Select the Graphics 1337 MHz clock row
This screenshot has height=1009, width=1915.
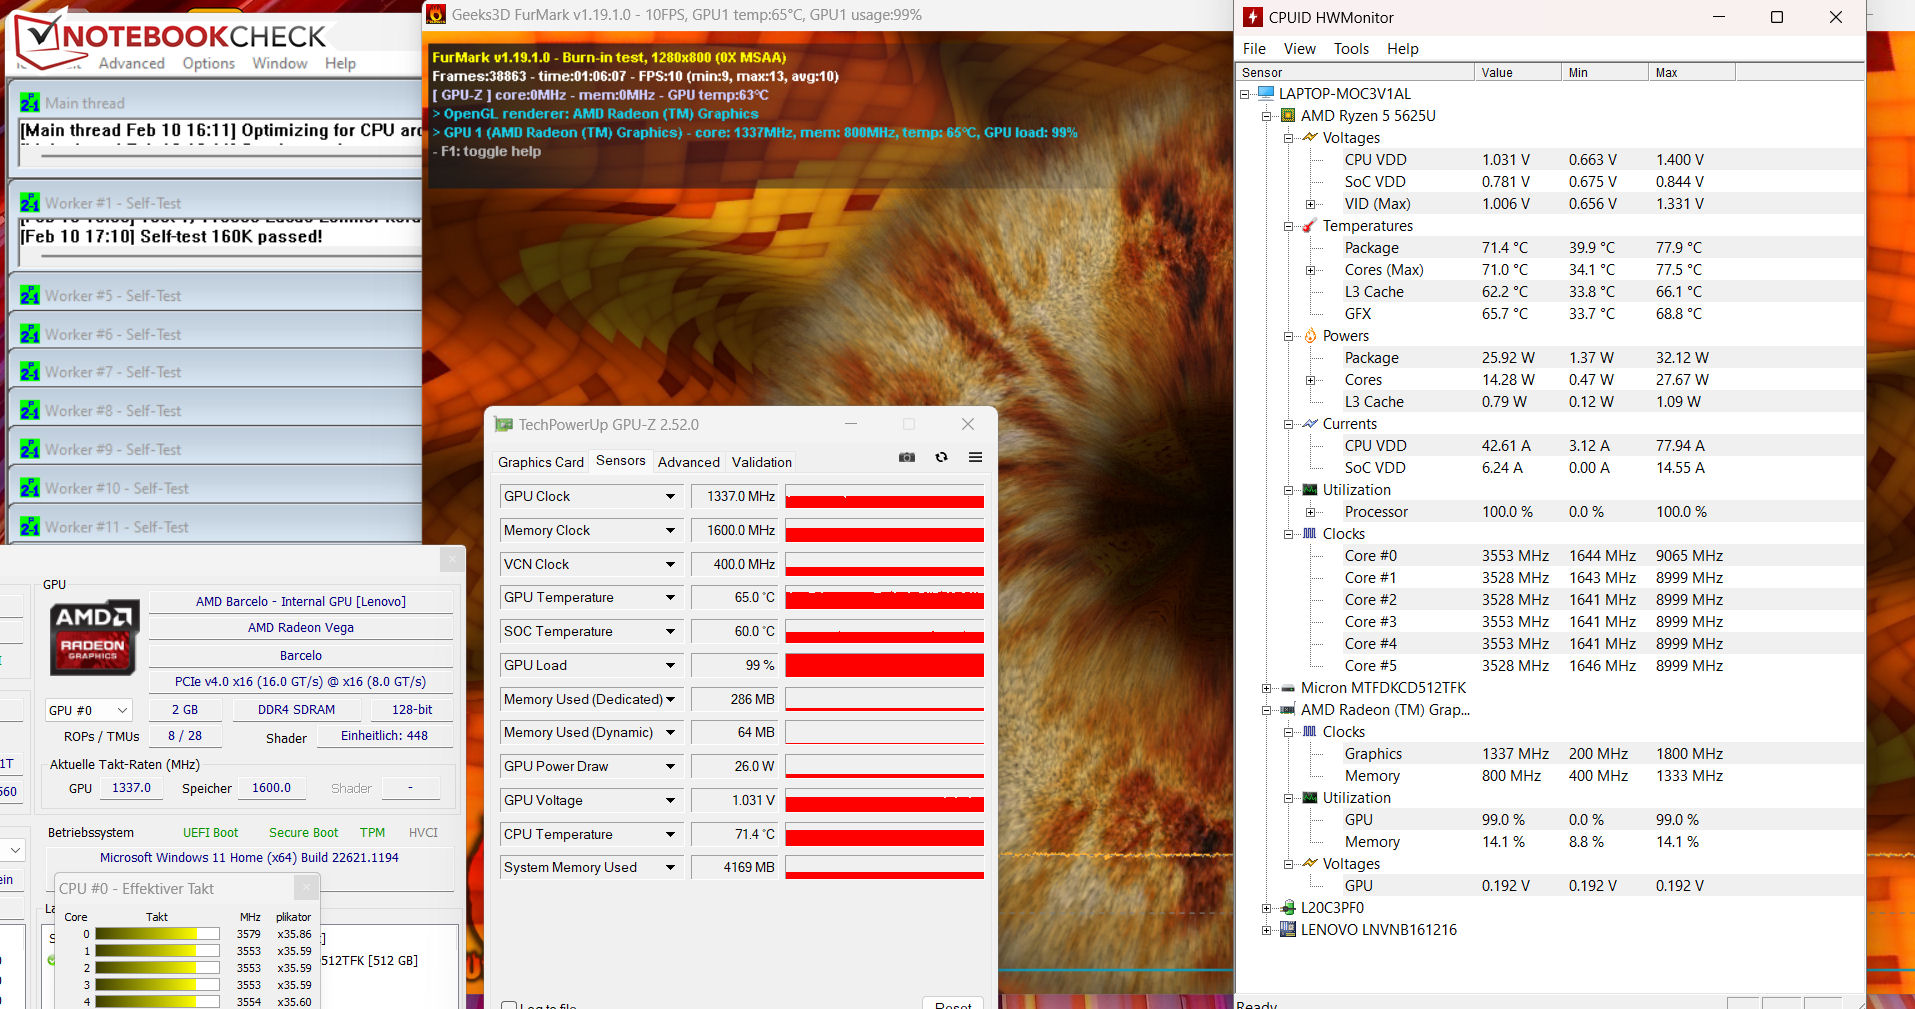click(x=1550, y=754)
